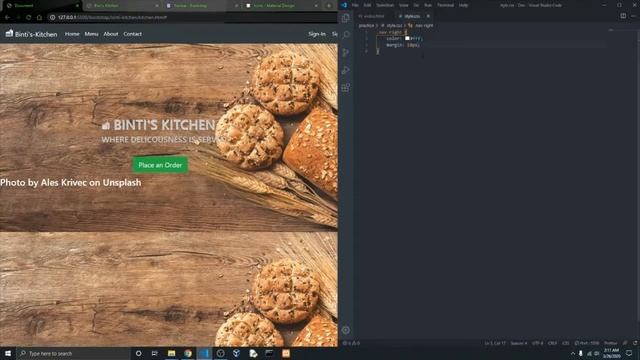
Task: Click Menu link in site navbar
Action: [x=91, y=34]
